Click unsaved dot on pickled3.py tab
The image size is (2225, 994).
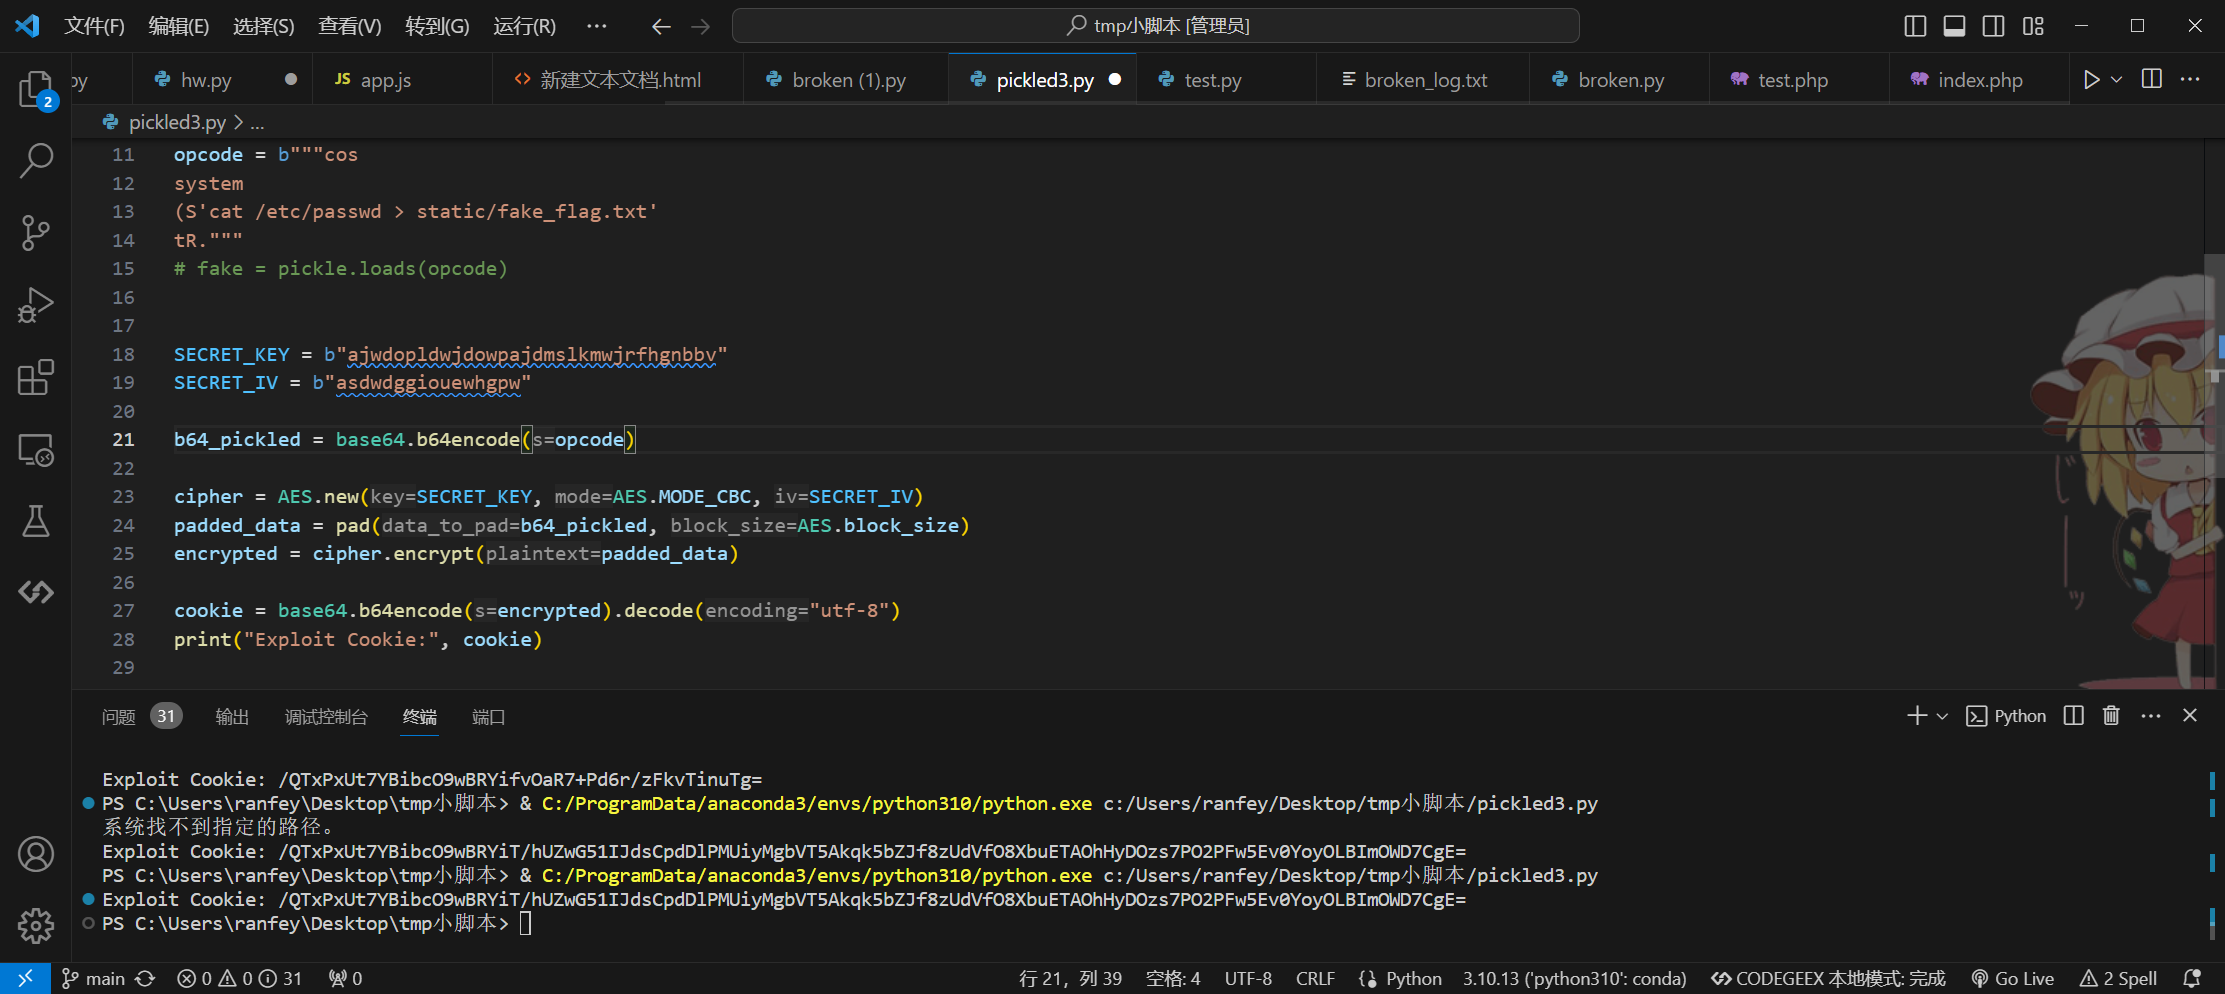1115,80
